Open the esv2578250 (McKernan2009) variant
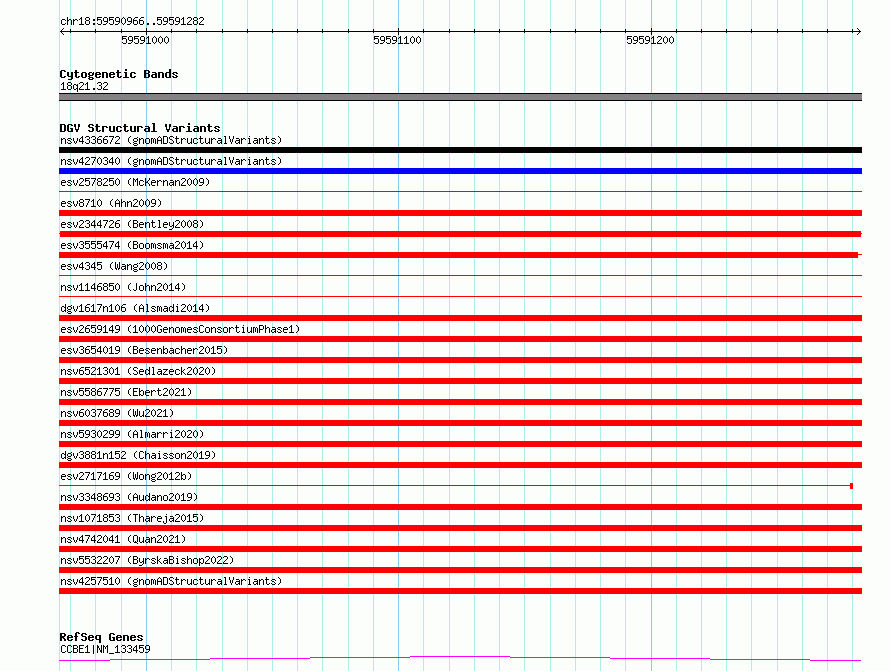 click(x=134, y=182)
